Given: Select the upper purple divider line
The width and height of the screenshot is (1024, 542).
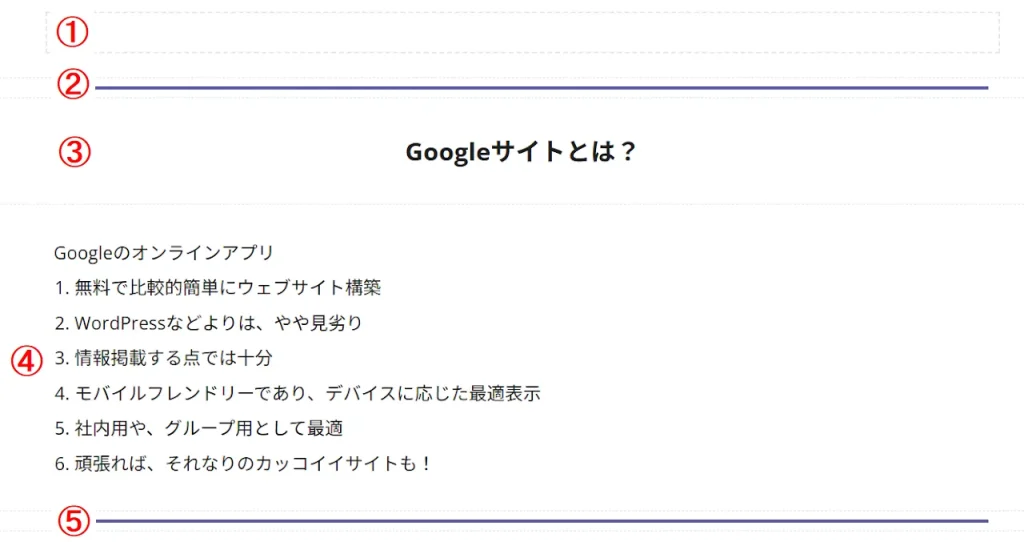Looking at the screenshot, I should point(540,88).
